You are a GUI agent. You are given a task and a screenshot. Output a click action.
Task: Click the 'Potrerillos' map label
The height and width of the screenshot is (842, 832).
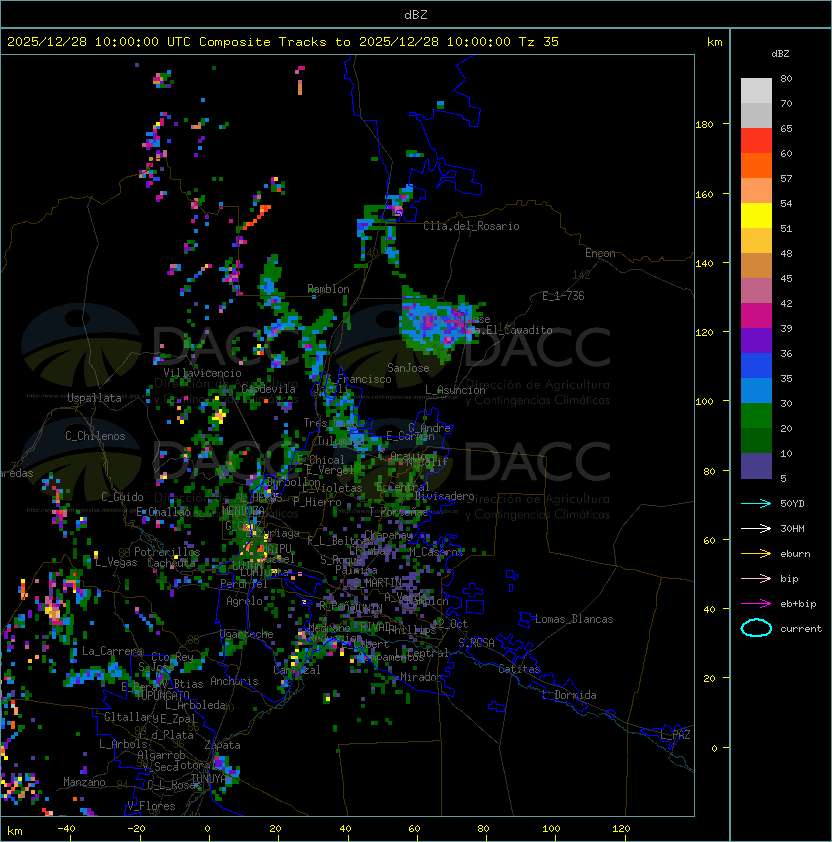click(167, 552)
